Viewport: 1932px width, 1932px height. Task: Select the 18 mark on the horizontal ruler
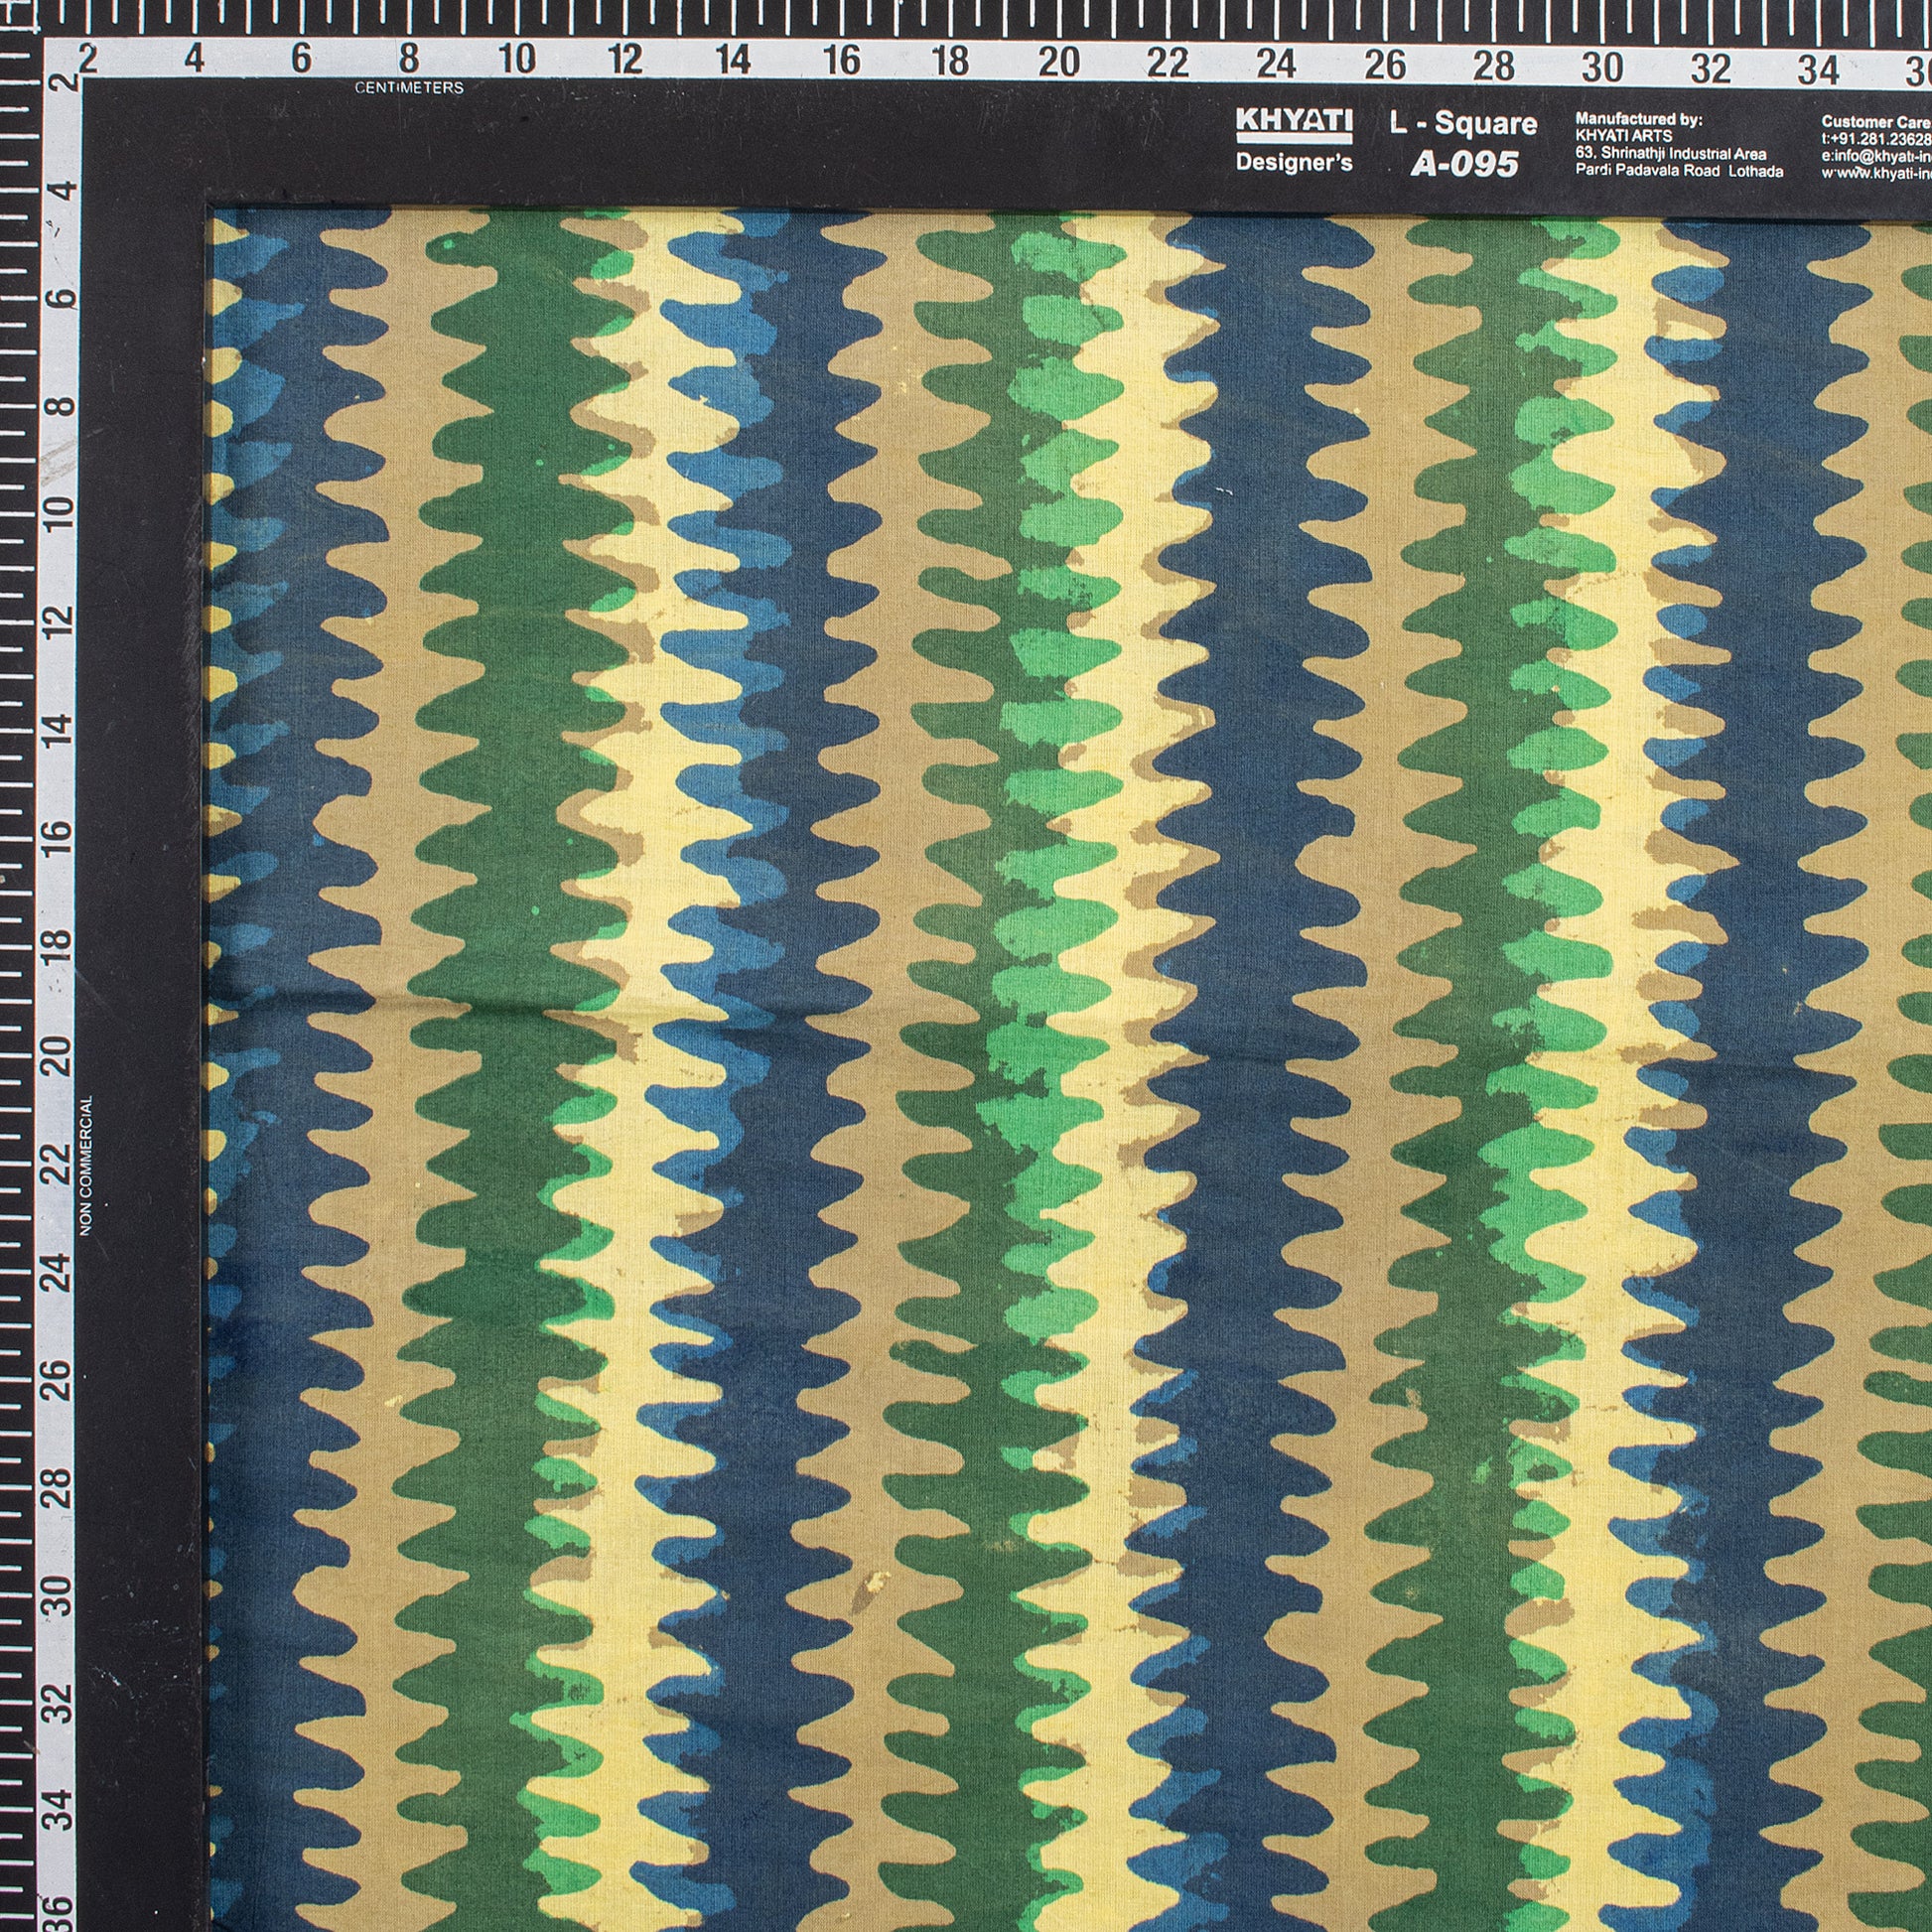(949, 62)
